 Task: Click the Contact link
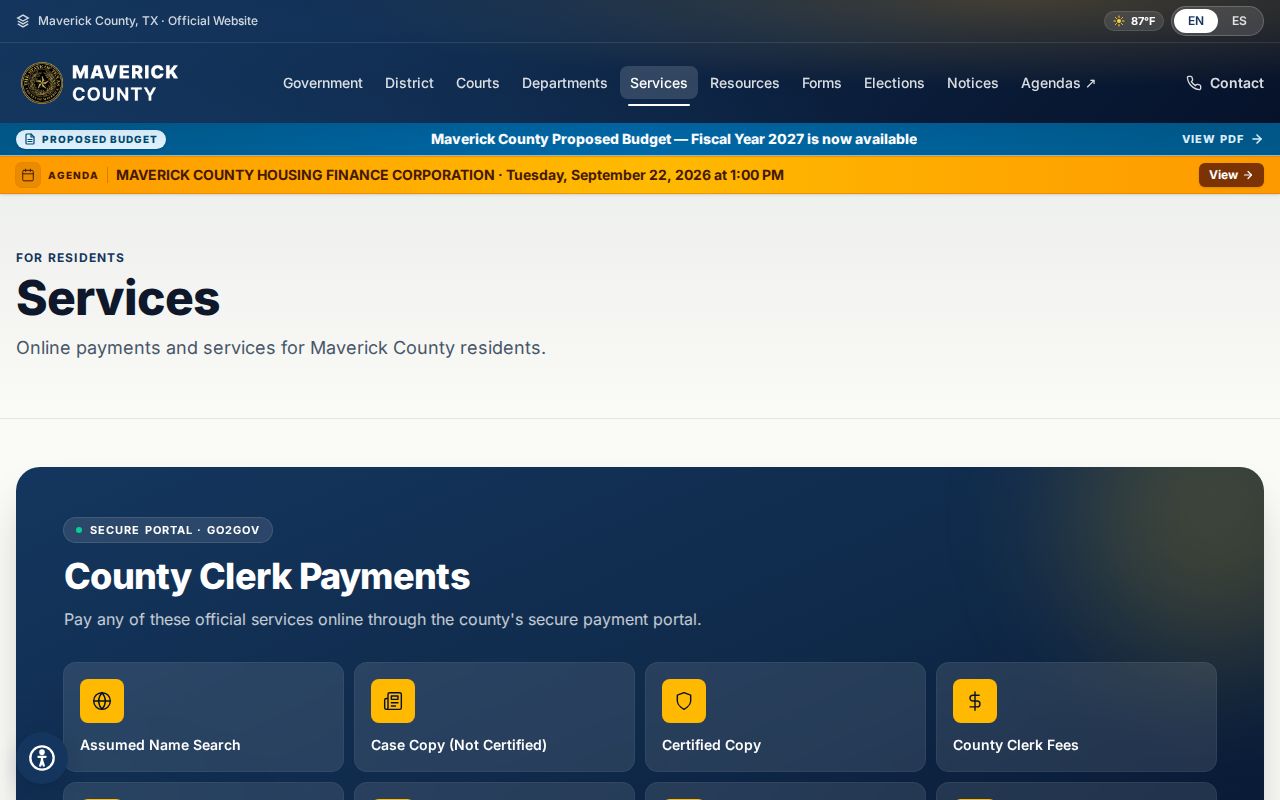click(1225, 83)
